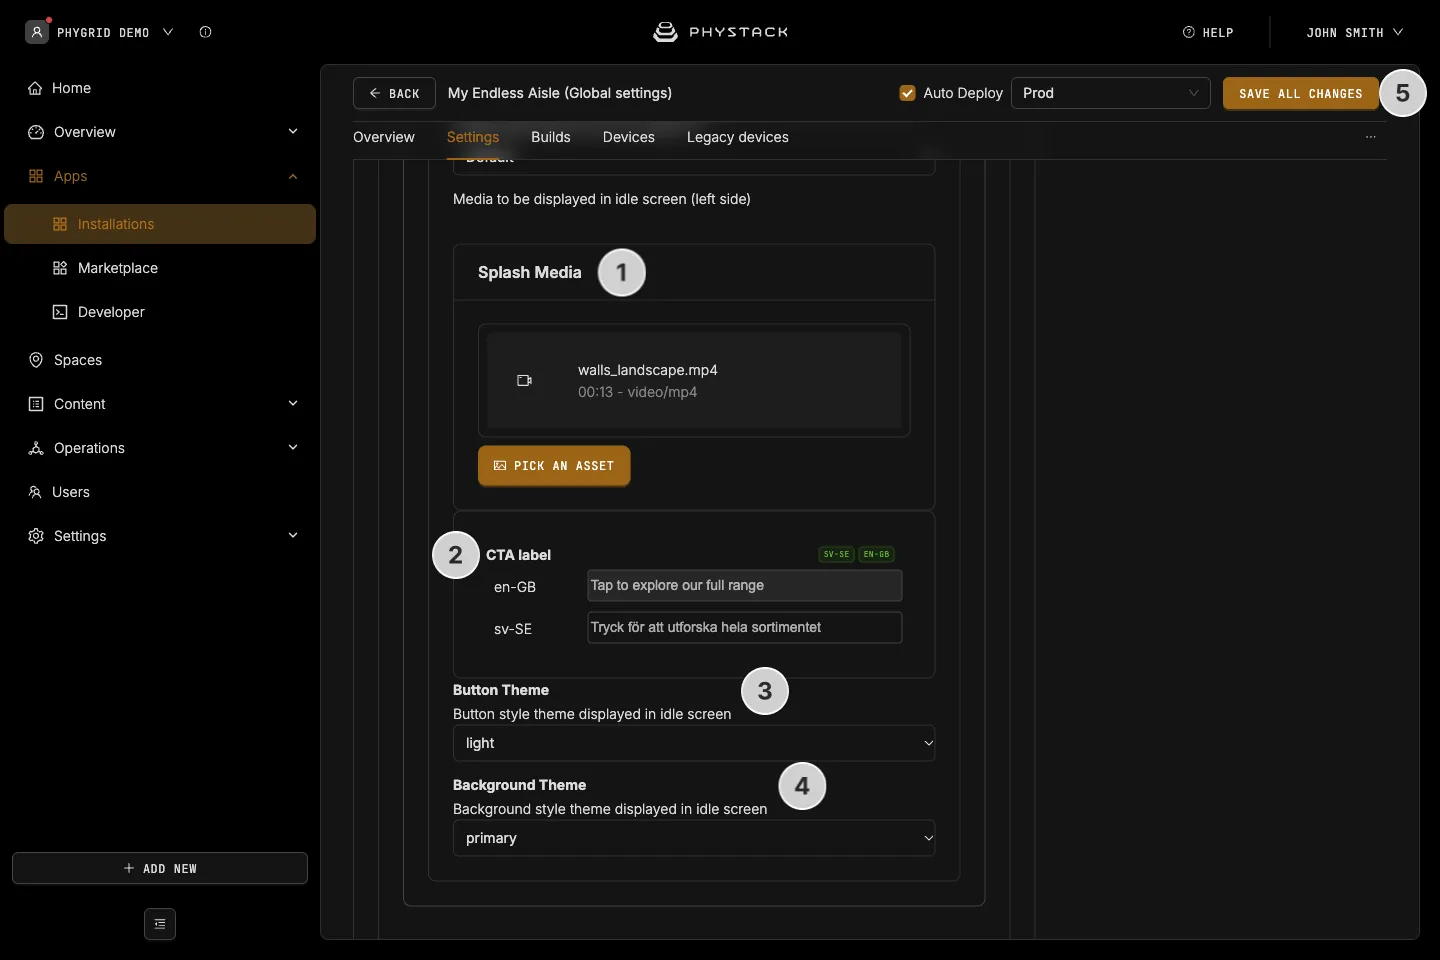The height and width of the screenshot is (960, 1440).
Task: Open the info icon beside PhyGrid Demo
Action: click(205, 32)
